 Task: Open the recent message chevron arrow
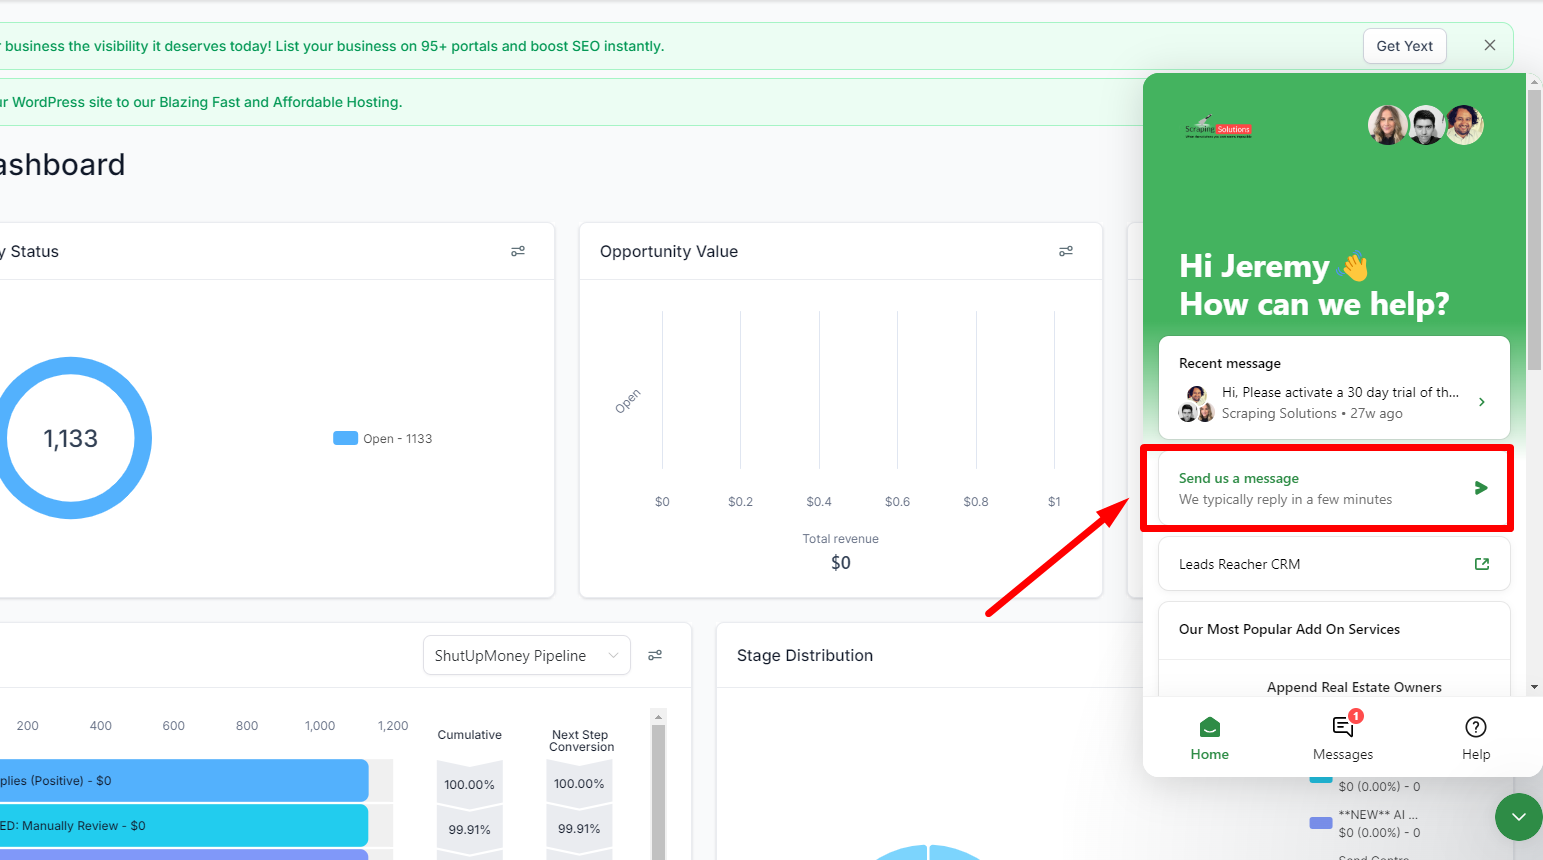(1482, 402)
